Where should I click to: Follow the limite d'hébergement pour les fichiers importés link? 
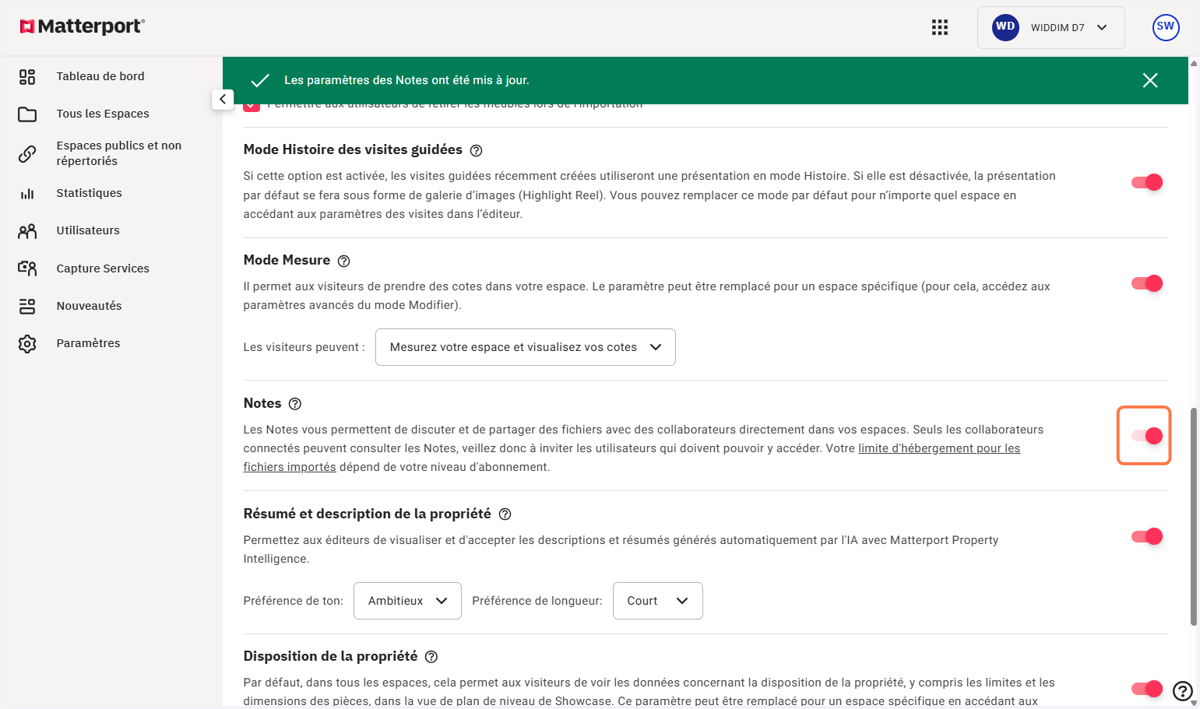tap(939, 448)
